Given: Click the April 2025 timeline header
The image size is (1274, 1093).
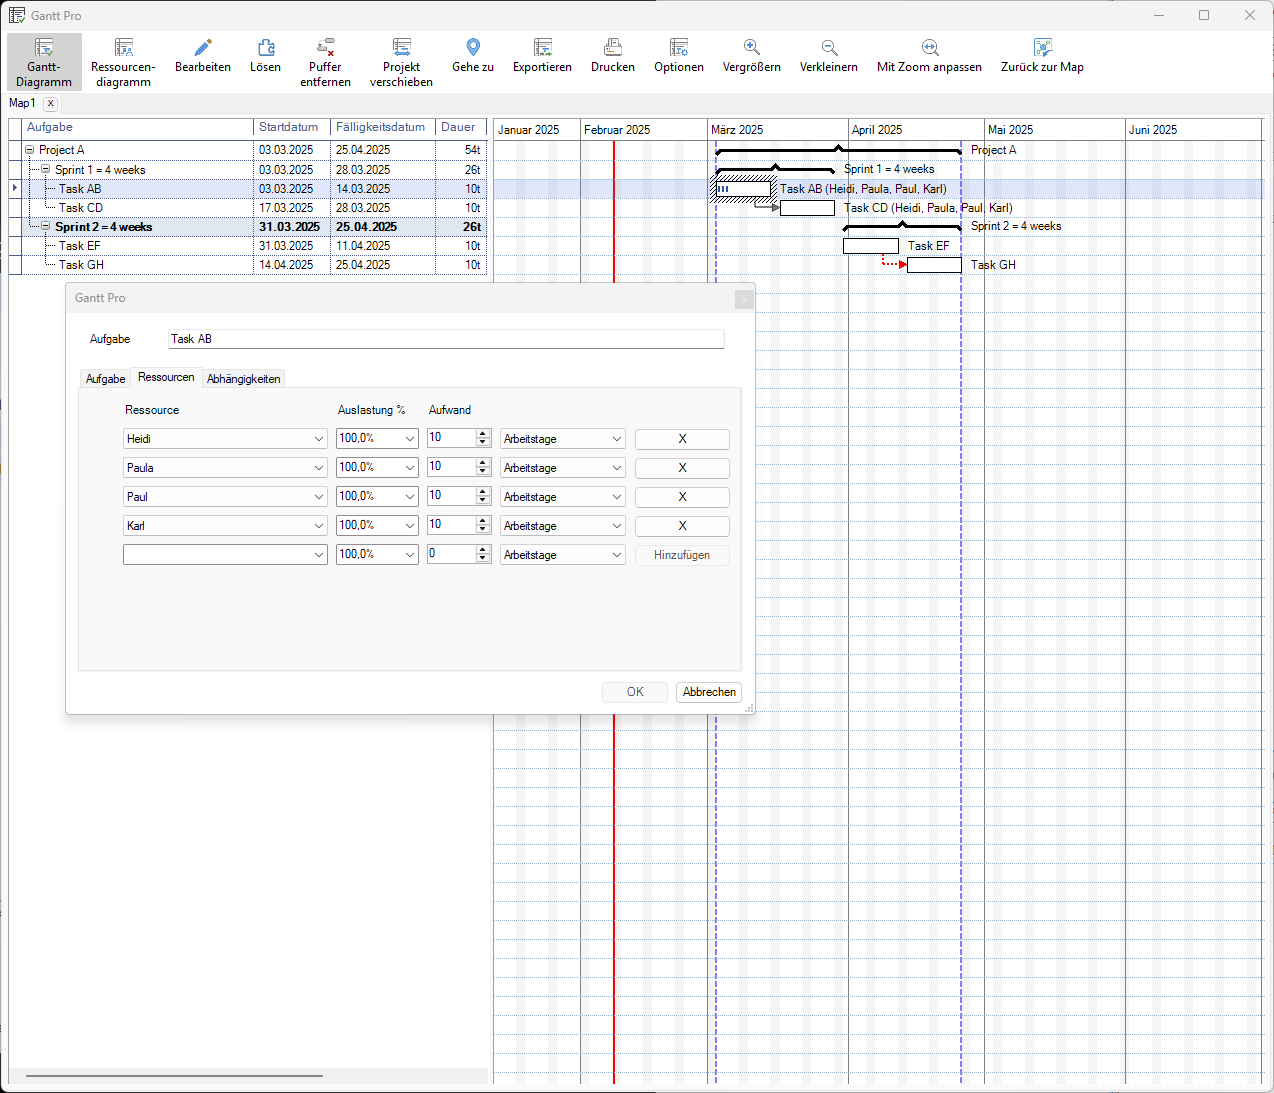Looking at the screenshot, I should point(916,130).
